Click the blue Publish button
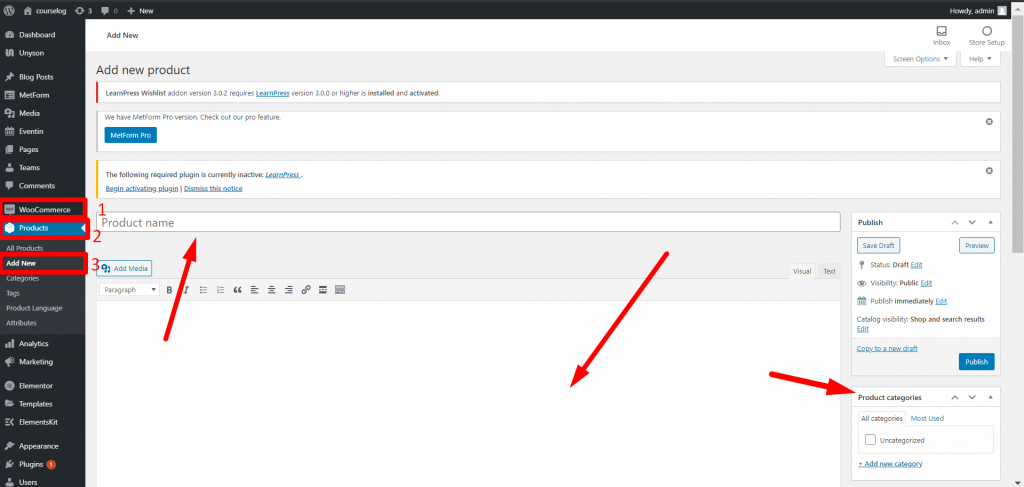Viewport: 1024px width, 487px height. [x=976, y=362]
